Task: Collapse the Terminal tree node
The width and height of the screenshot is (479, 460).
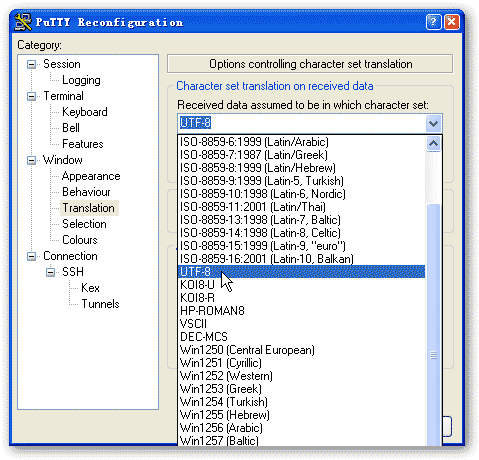Action: coord(31,96)
